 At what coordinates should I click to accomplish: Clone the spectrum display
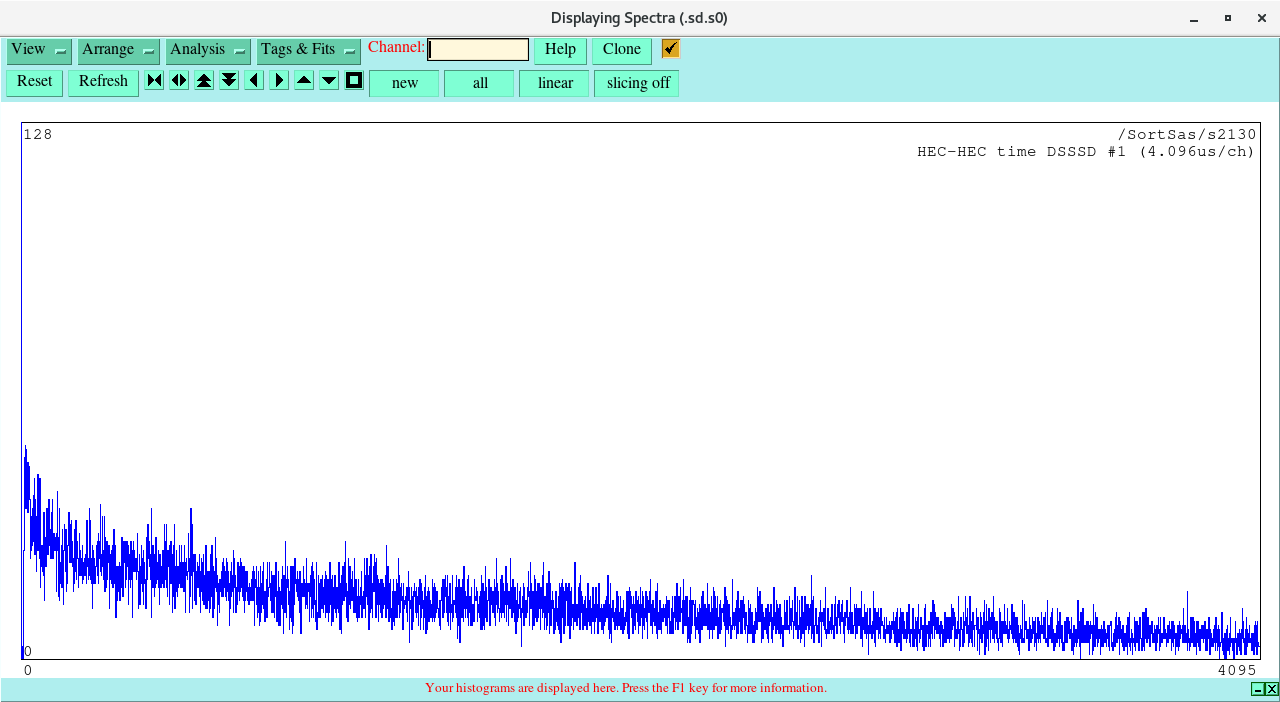(x=622, y=50)
